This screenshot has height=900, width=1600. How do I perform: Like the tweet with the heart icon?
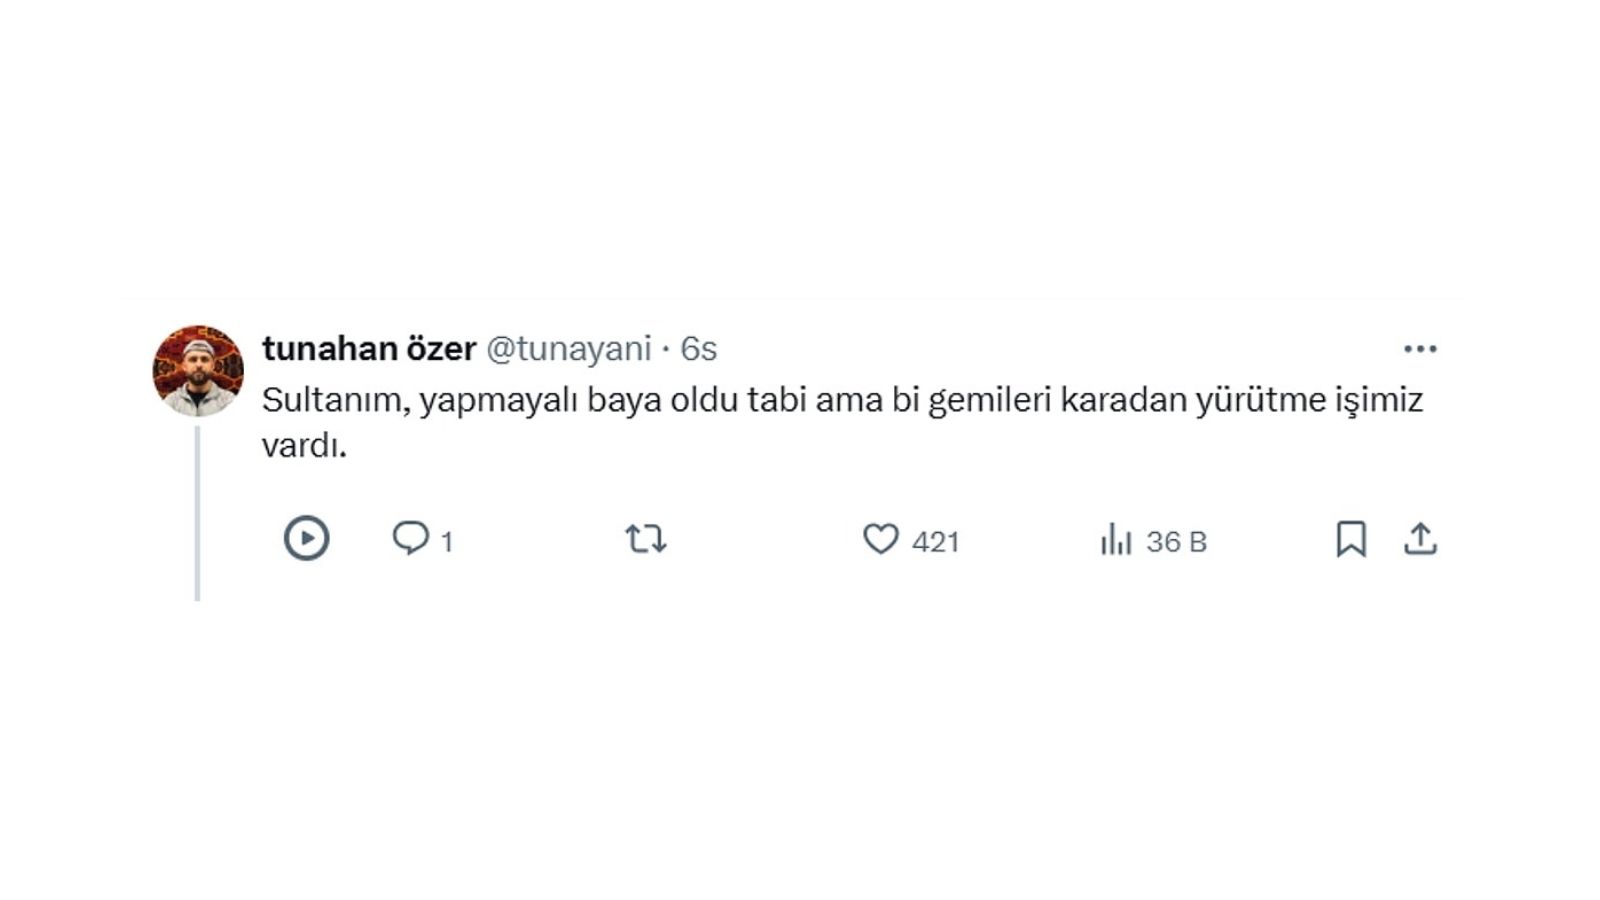pyautogui.click(x=880, y=540)
